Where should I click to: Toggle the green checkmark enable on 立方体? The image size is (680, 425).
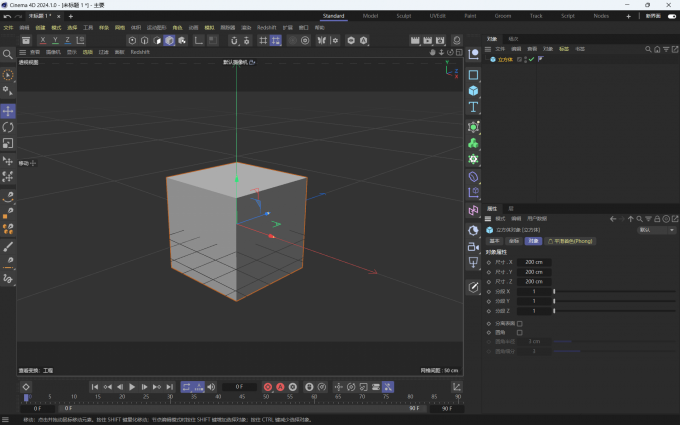pos(531,59)
